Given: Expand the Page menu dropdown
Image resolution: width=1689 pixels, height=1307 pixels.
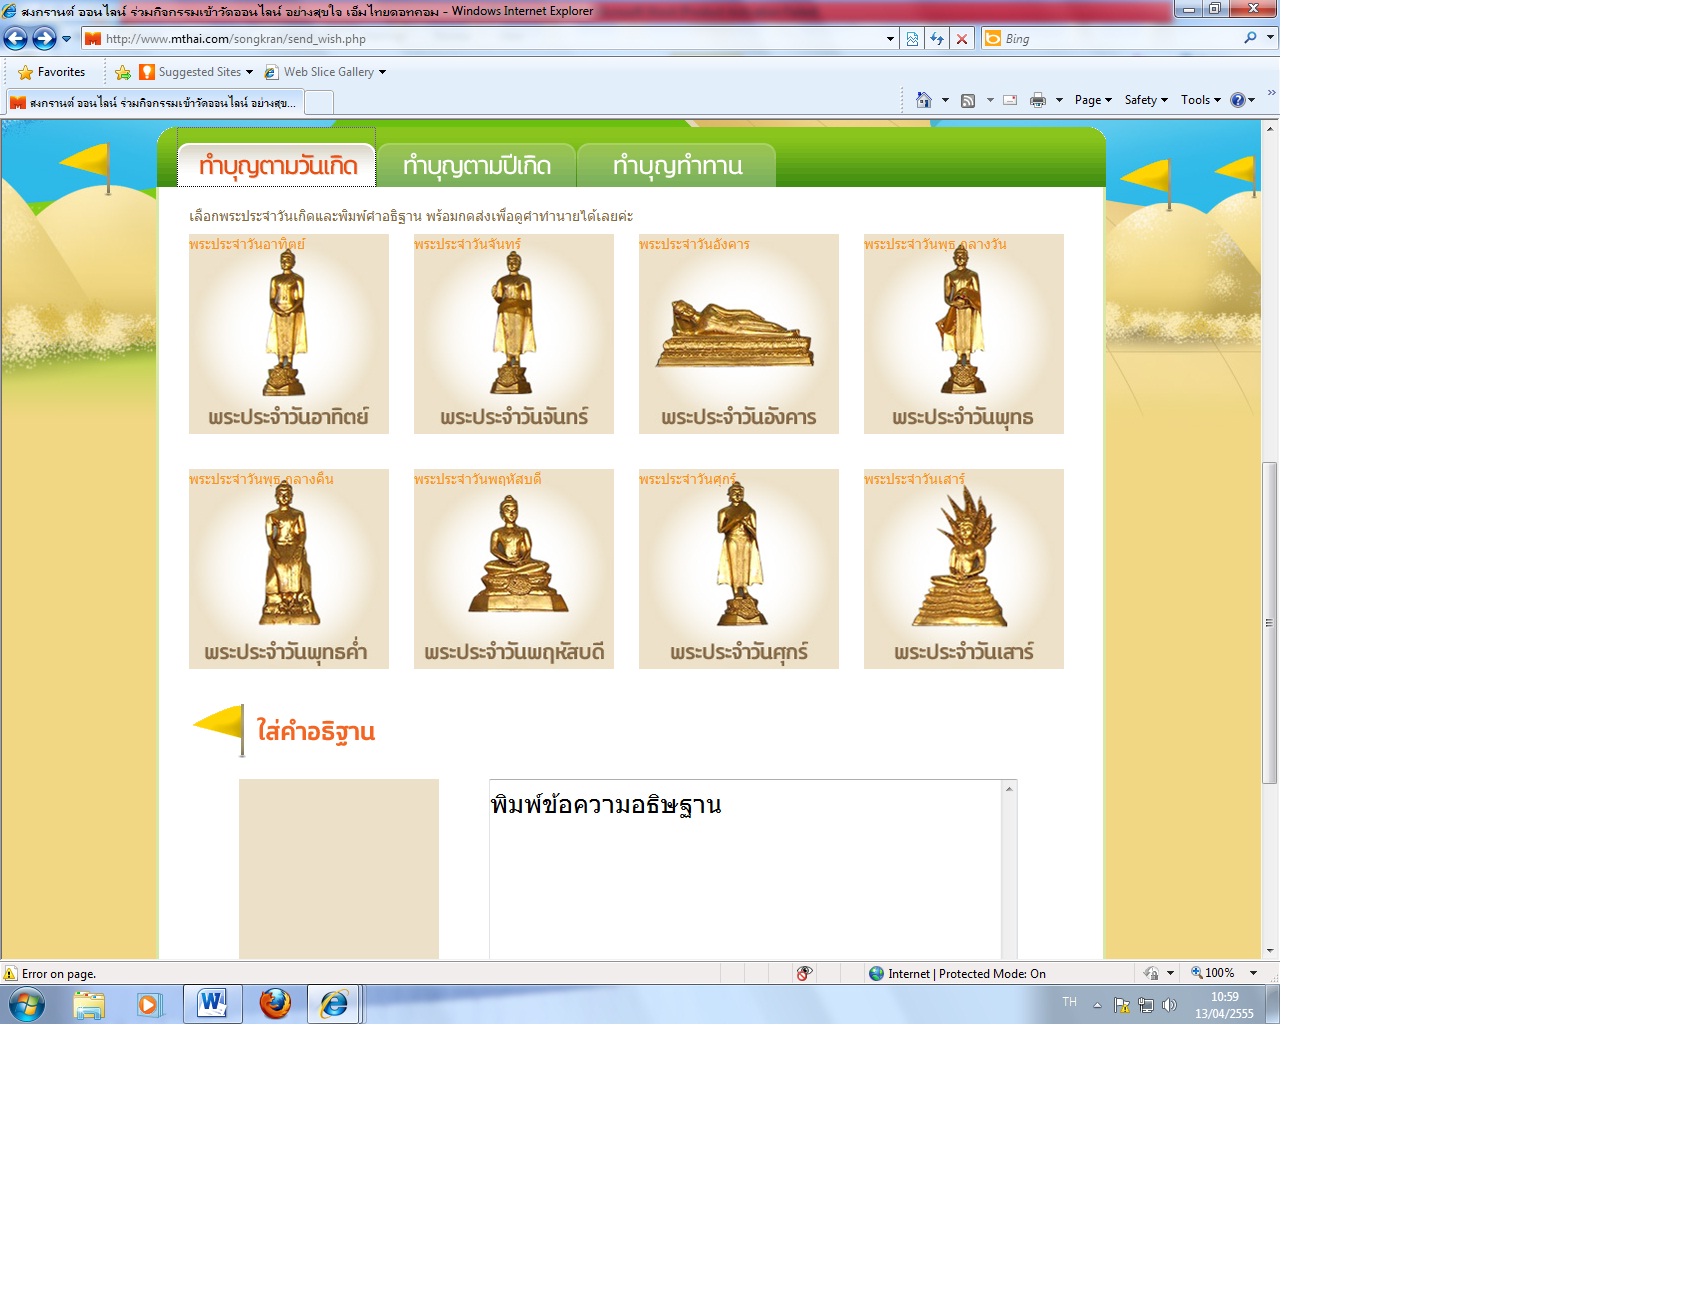Looking at the screenshot, I should (x=1093, y=100).
